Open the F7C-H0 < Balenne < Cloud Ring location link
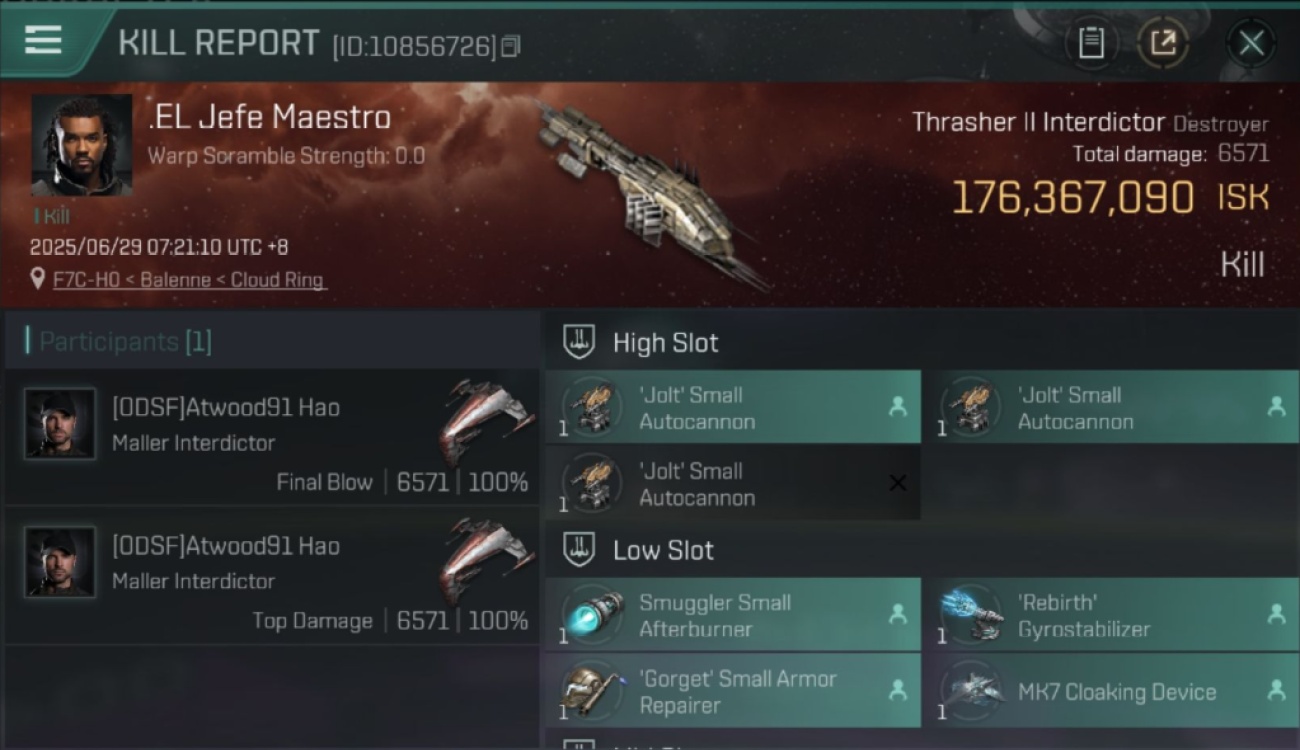 tap(190, 280)
